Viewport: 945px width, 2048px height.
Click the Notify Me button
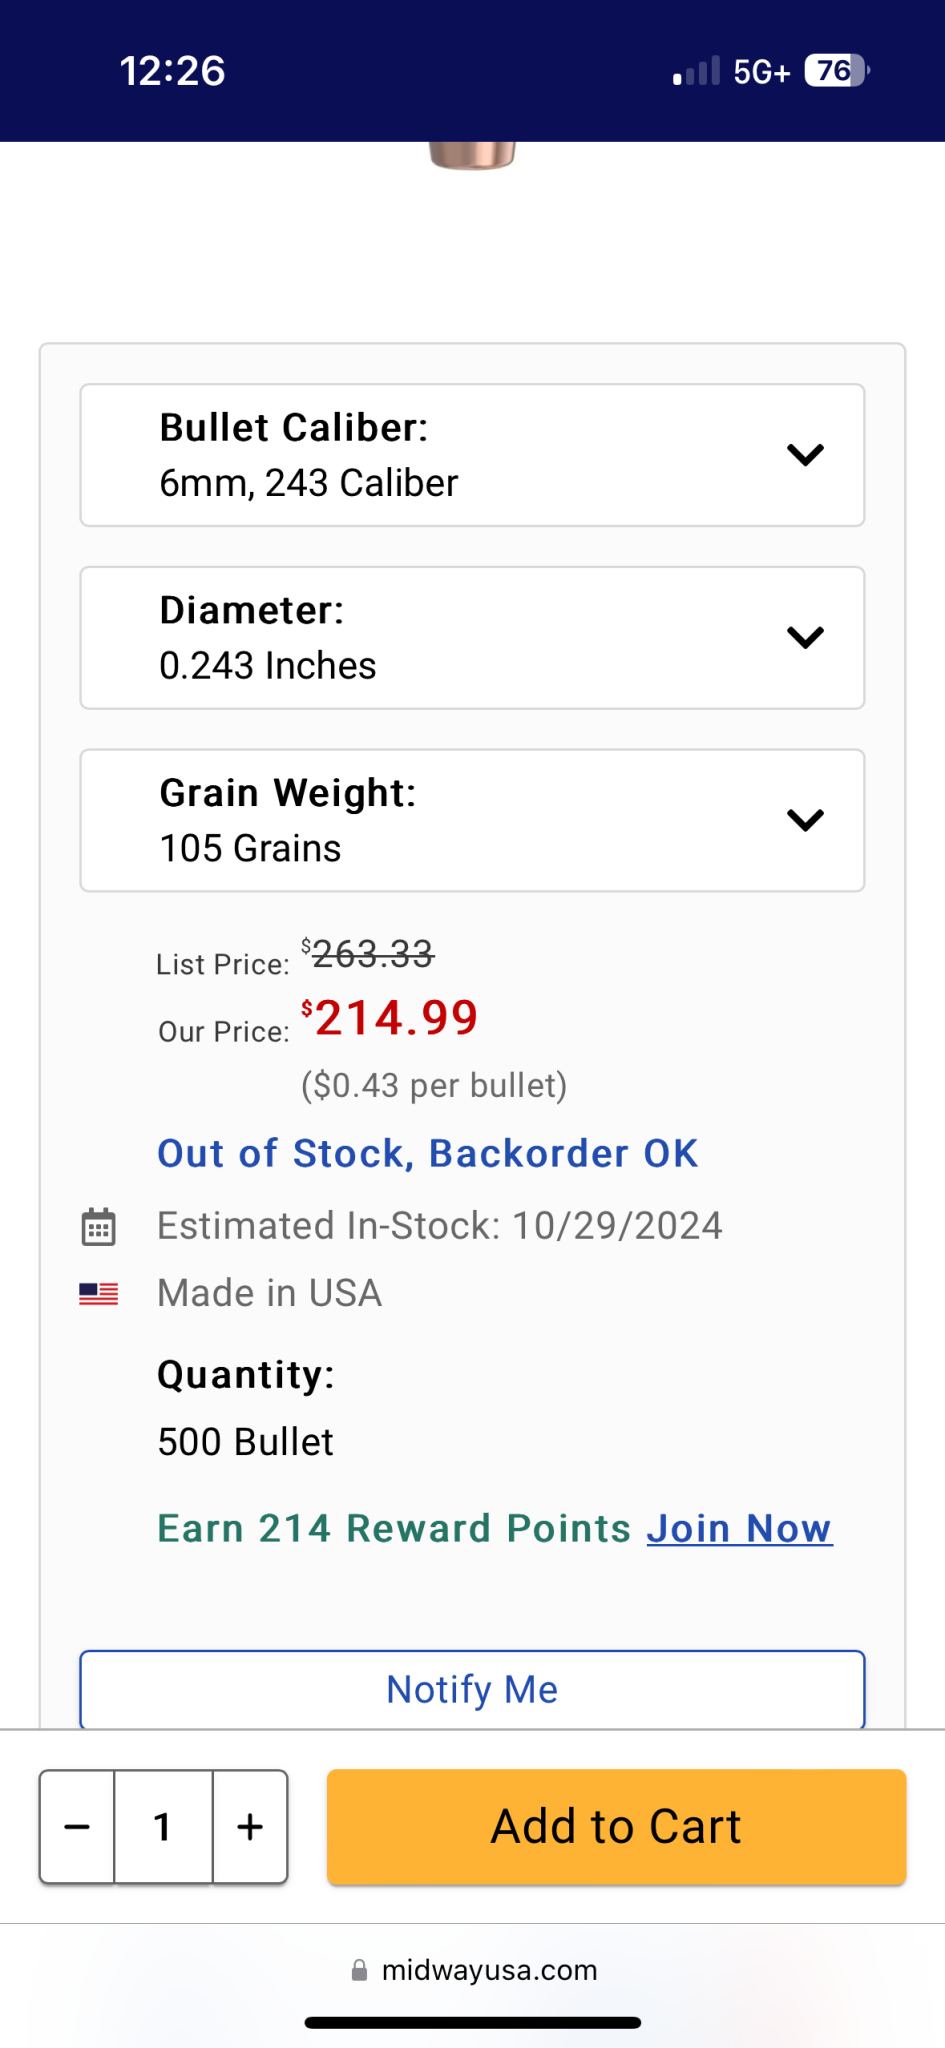[472, 1689]
